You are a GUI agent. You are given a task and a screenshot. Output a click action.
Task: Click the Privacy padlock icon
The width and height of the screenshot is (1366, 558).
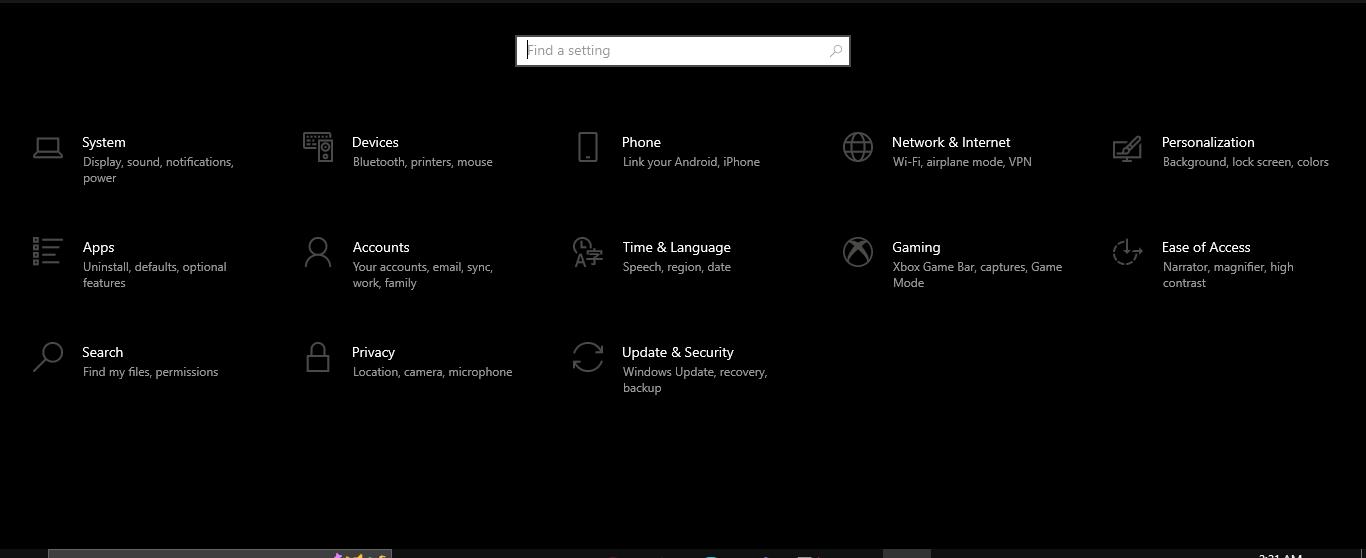pos(318,357)
